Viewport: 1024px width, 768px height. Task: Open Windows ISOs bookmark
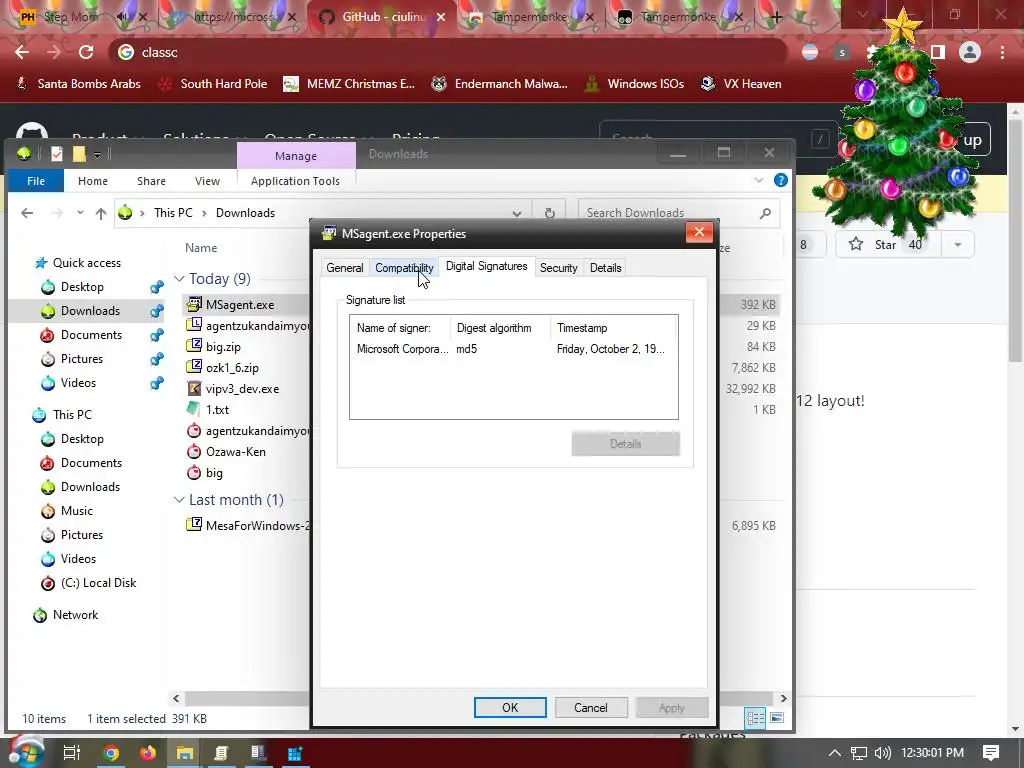(x=634, y=84)
